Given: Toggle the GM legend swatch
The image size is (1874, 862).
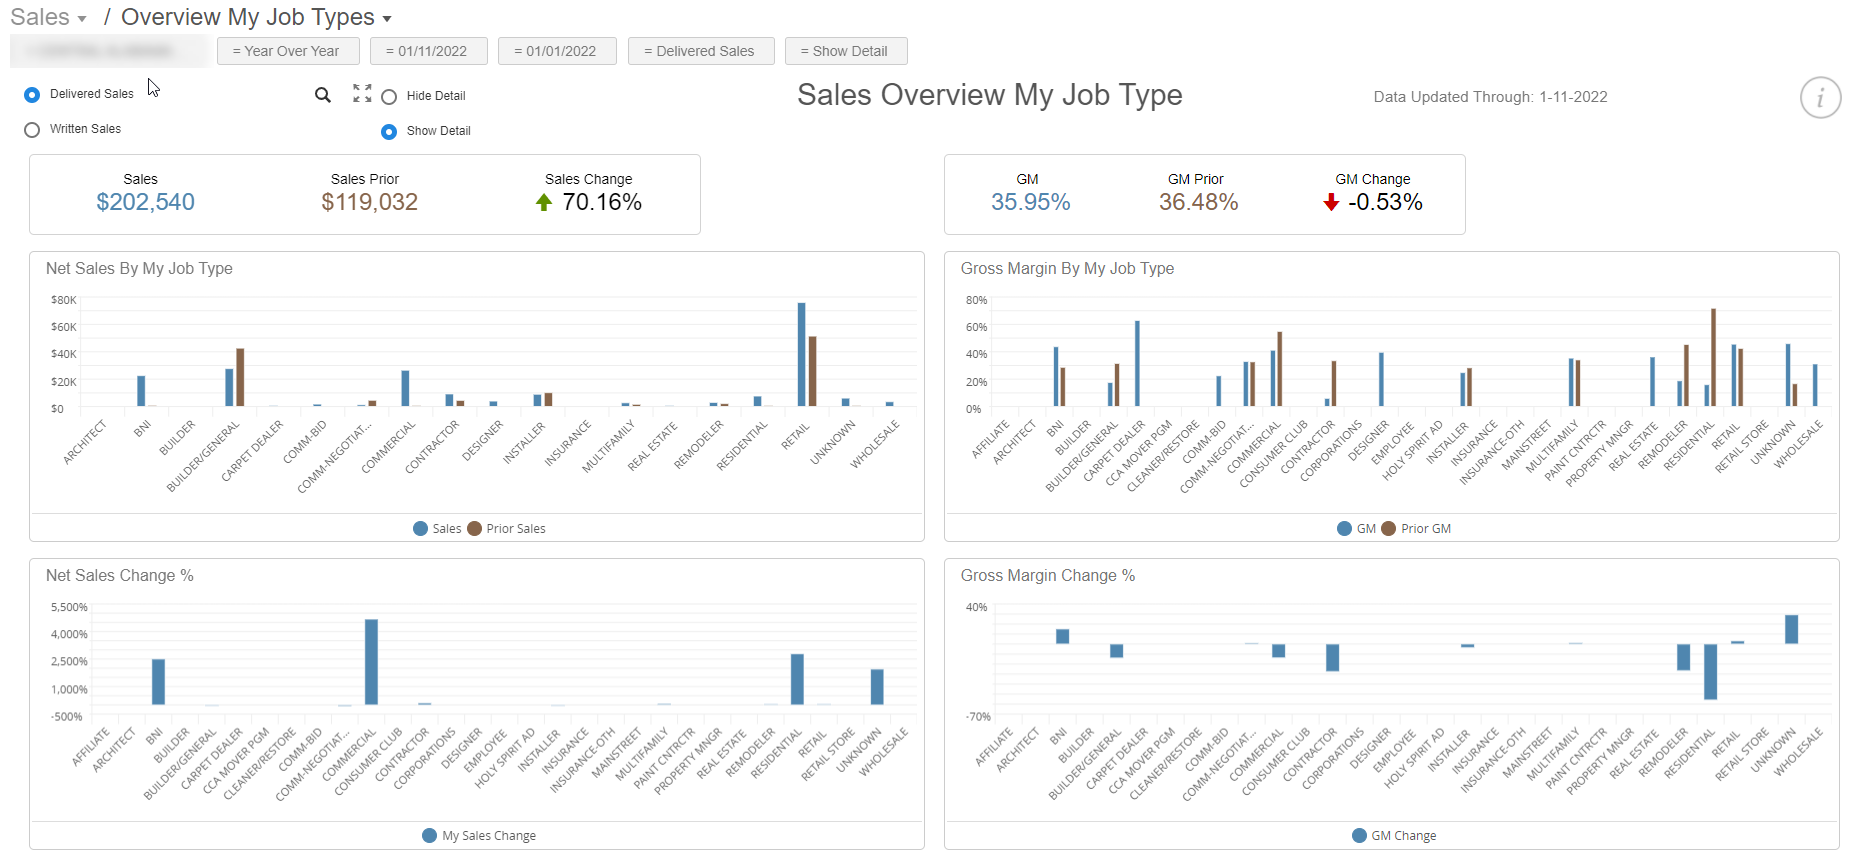Looking at the screenshot, I should tap(1345, 529).
